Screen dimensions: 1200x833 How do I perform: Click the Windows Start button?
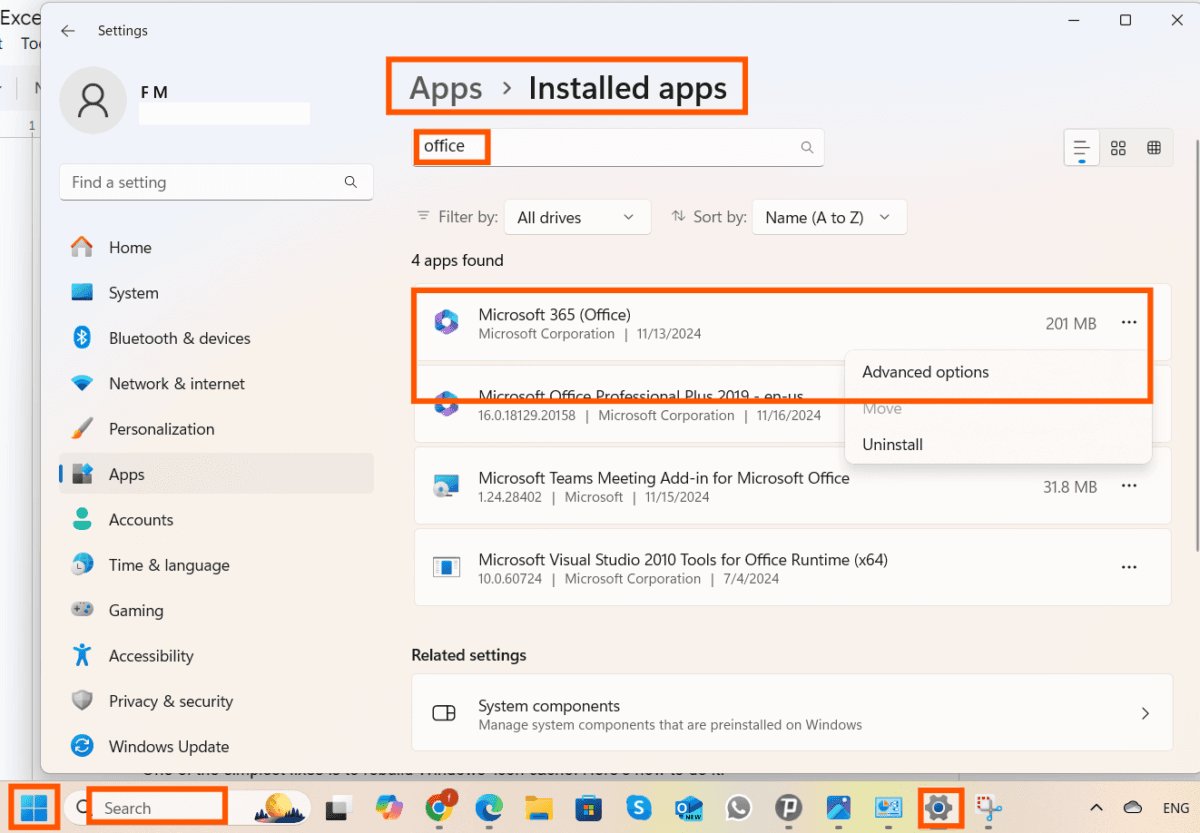[33, 807]
